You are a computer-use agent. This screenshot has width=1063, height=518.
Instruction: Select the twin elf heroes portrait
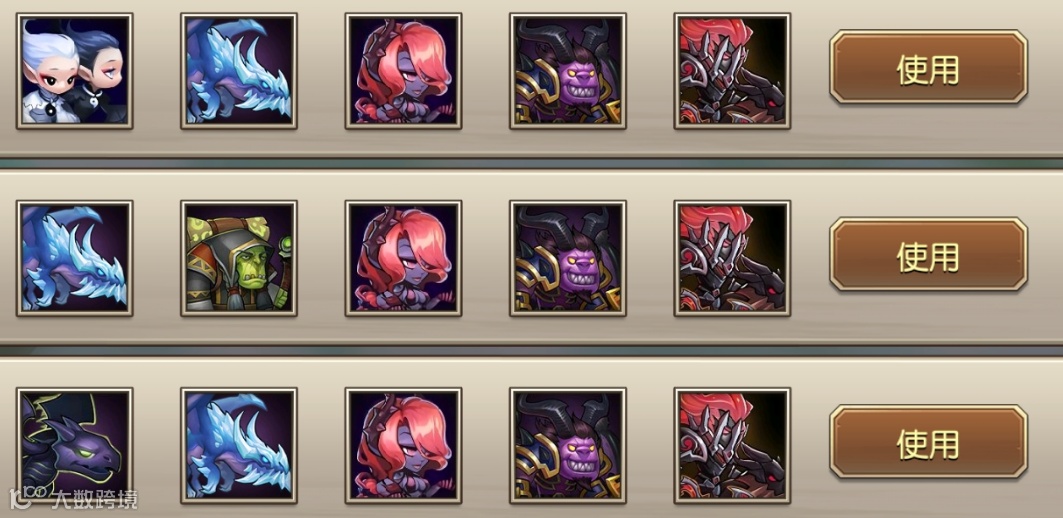75,71
